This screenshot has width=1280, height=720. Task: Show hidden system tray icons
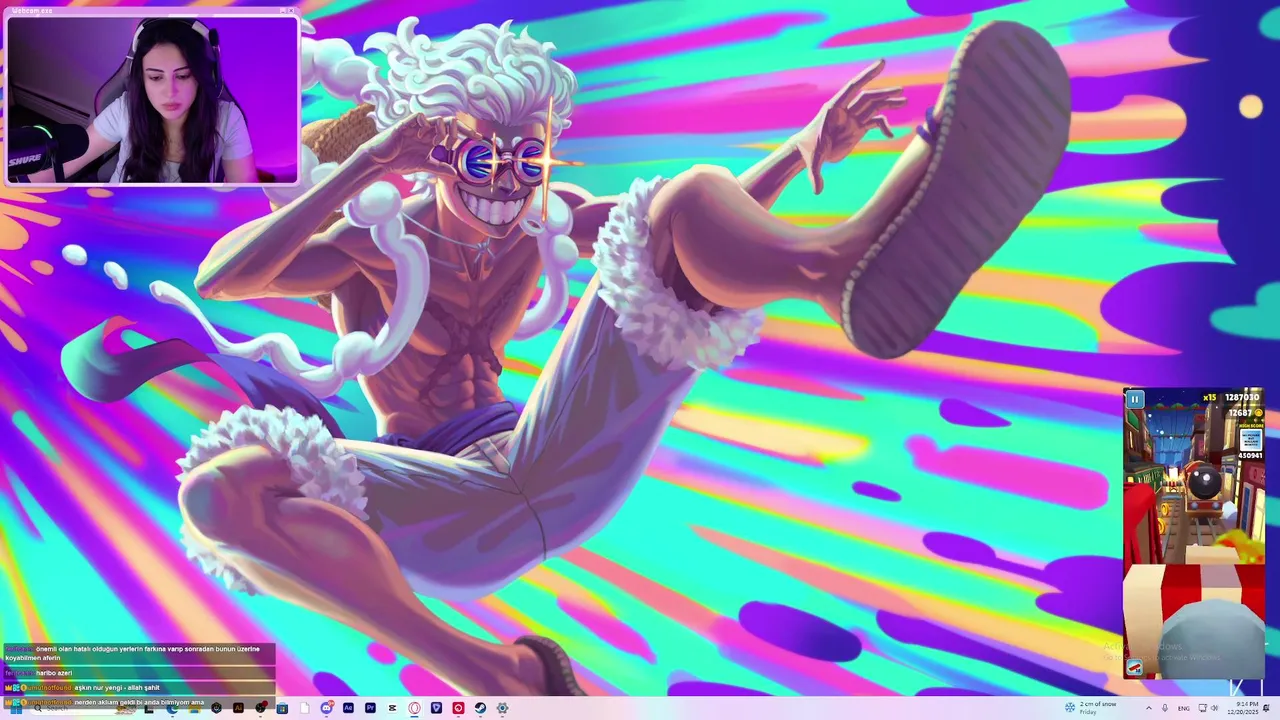(x=1149, y=708)
